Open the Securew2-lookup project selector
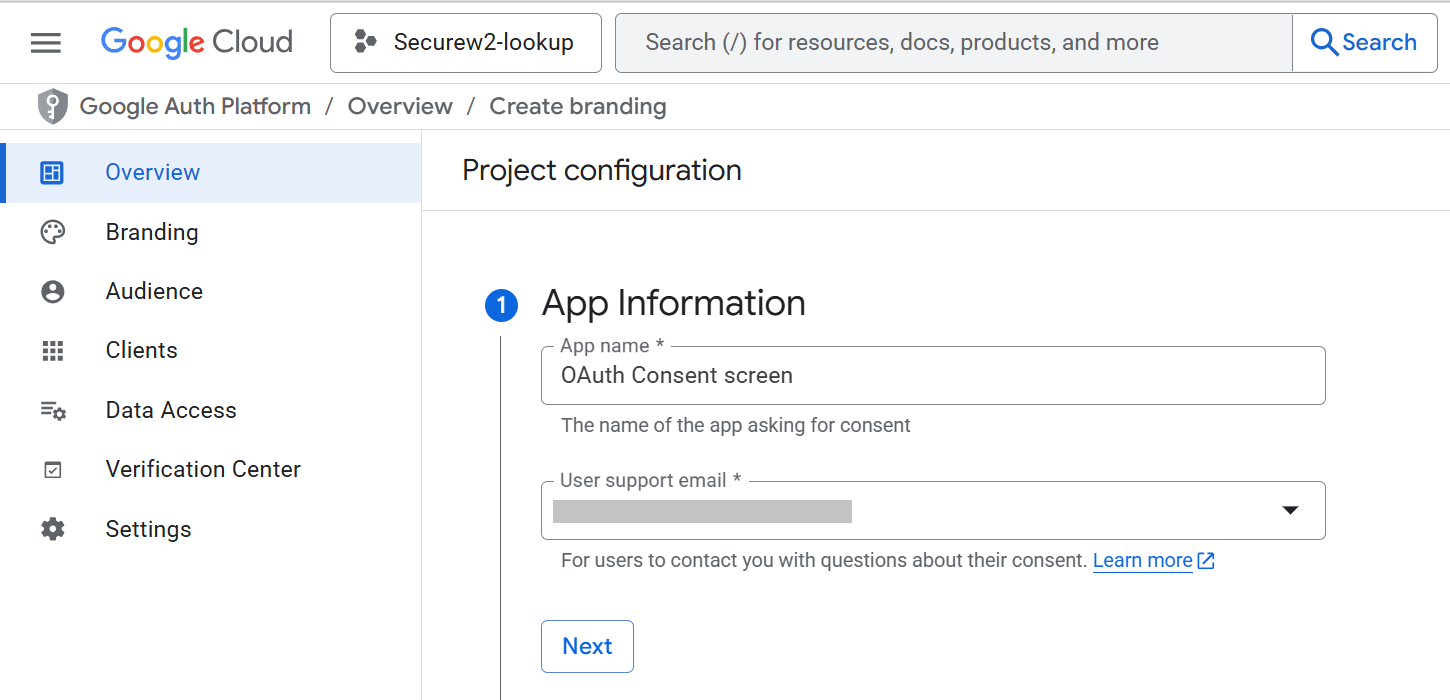 pos(466,43)
